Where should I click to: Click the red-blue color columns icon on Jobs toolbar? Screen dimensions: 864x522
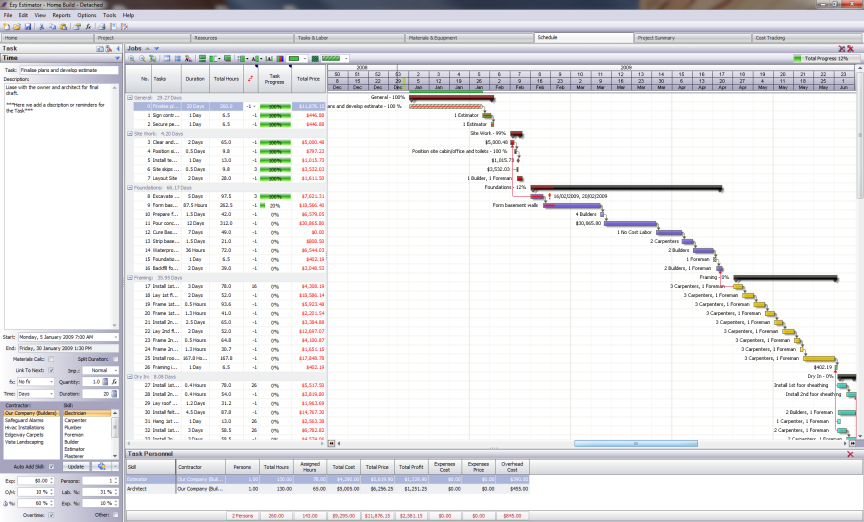[x=280, y=58]
